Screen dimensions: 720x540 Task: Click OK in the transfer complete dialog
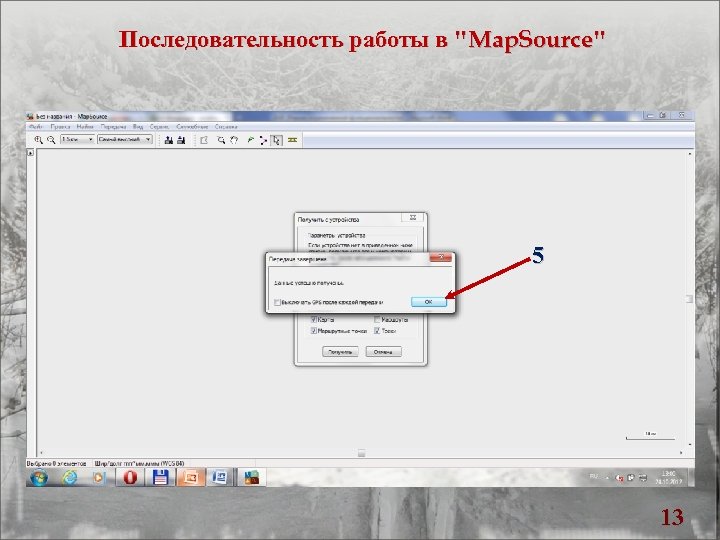pos(428,302)
